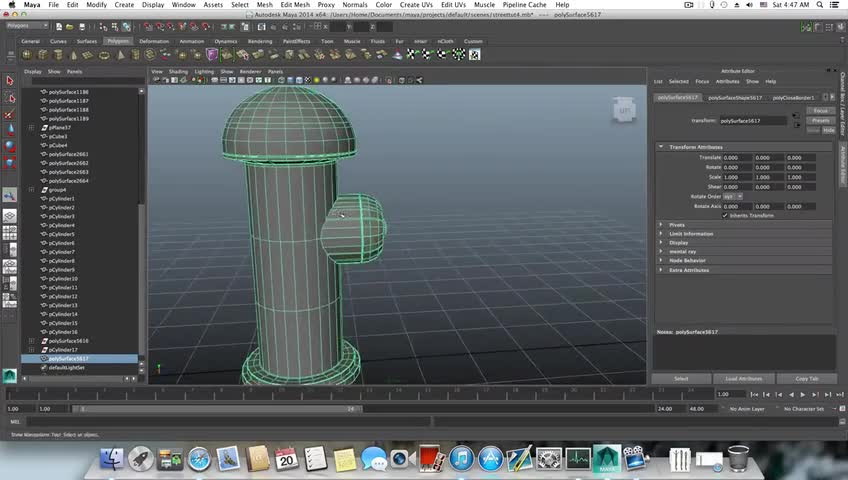The height and width of the screenshot is (480, 848).
Task: Click the polygon cube shelf icon
Action: [42, 55]
